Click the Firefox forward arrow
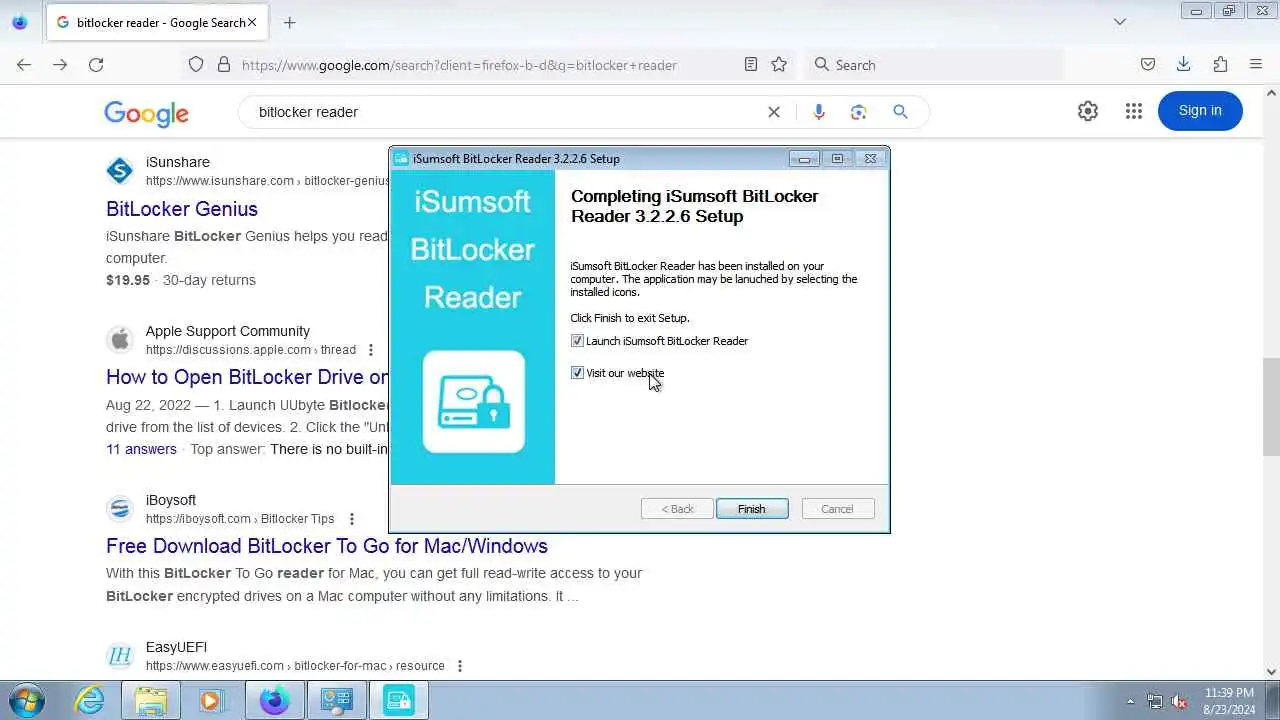1280x720 pixels. [60, 64]
